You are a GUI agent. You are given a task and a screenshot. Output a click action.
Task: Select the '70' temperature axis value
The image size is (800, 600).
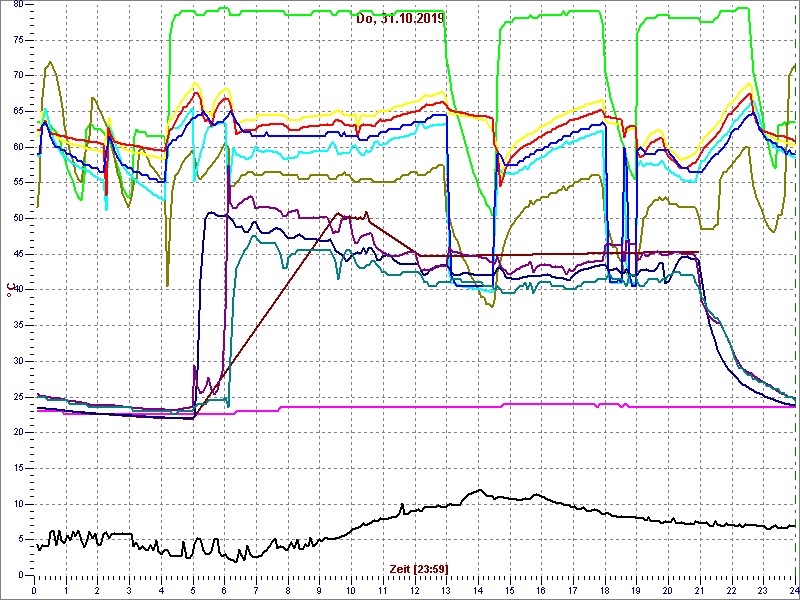click(x=19, y=76)
